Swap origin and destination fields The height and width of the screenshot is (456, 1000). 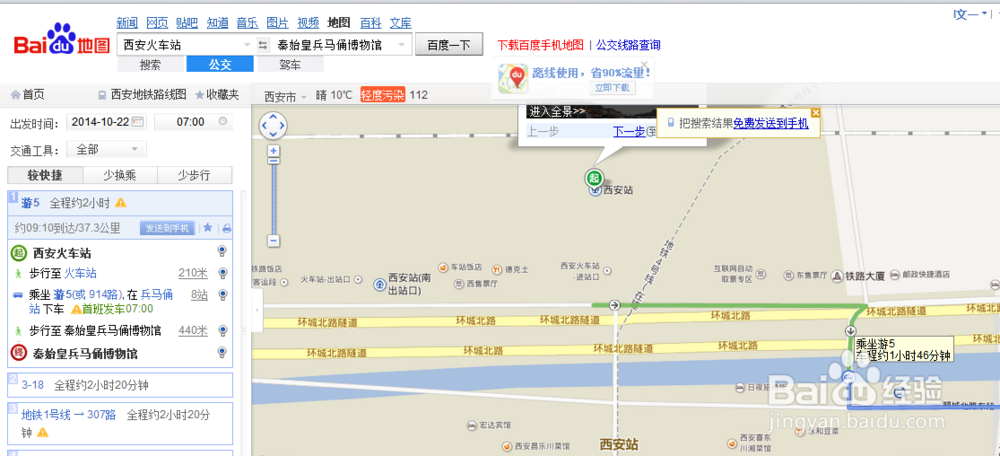(263, 45)
